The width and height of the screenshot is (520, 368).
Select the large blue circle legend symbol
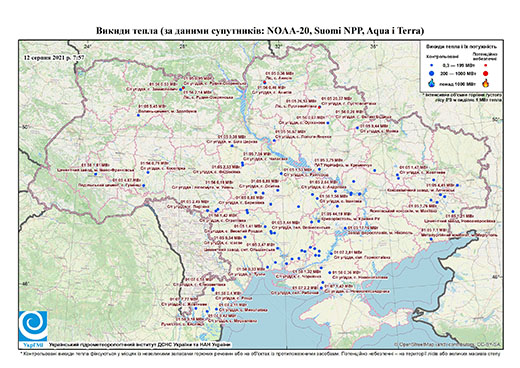432,73
